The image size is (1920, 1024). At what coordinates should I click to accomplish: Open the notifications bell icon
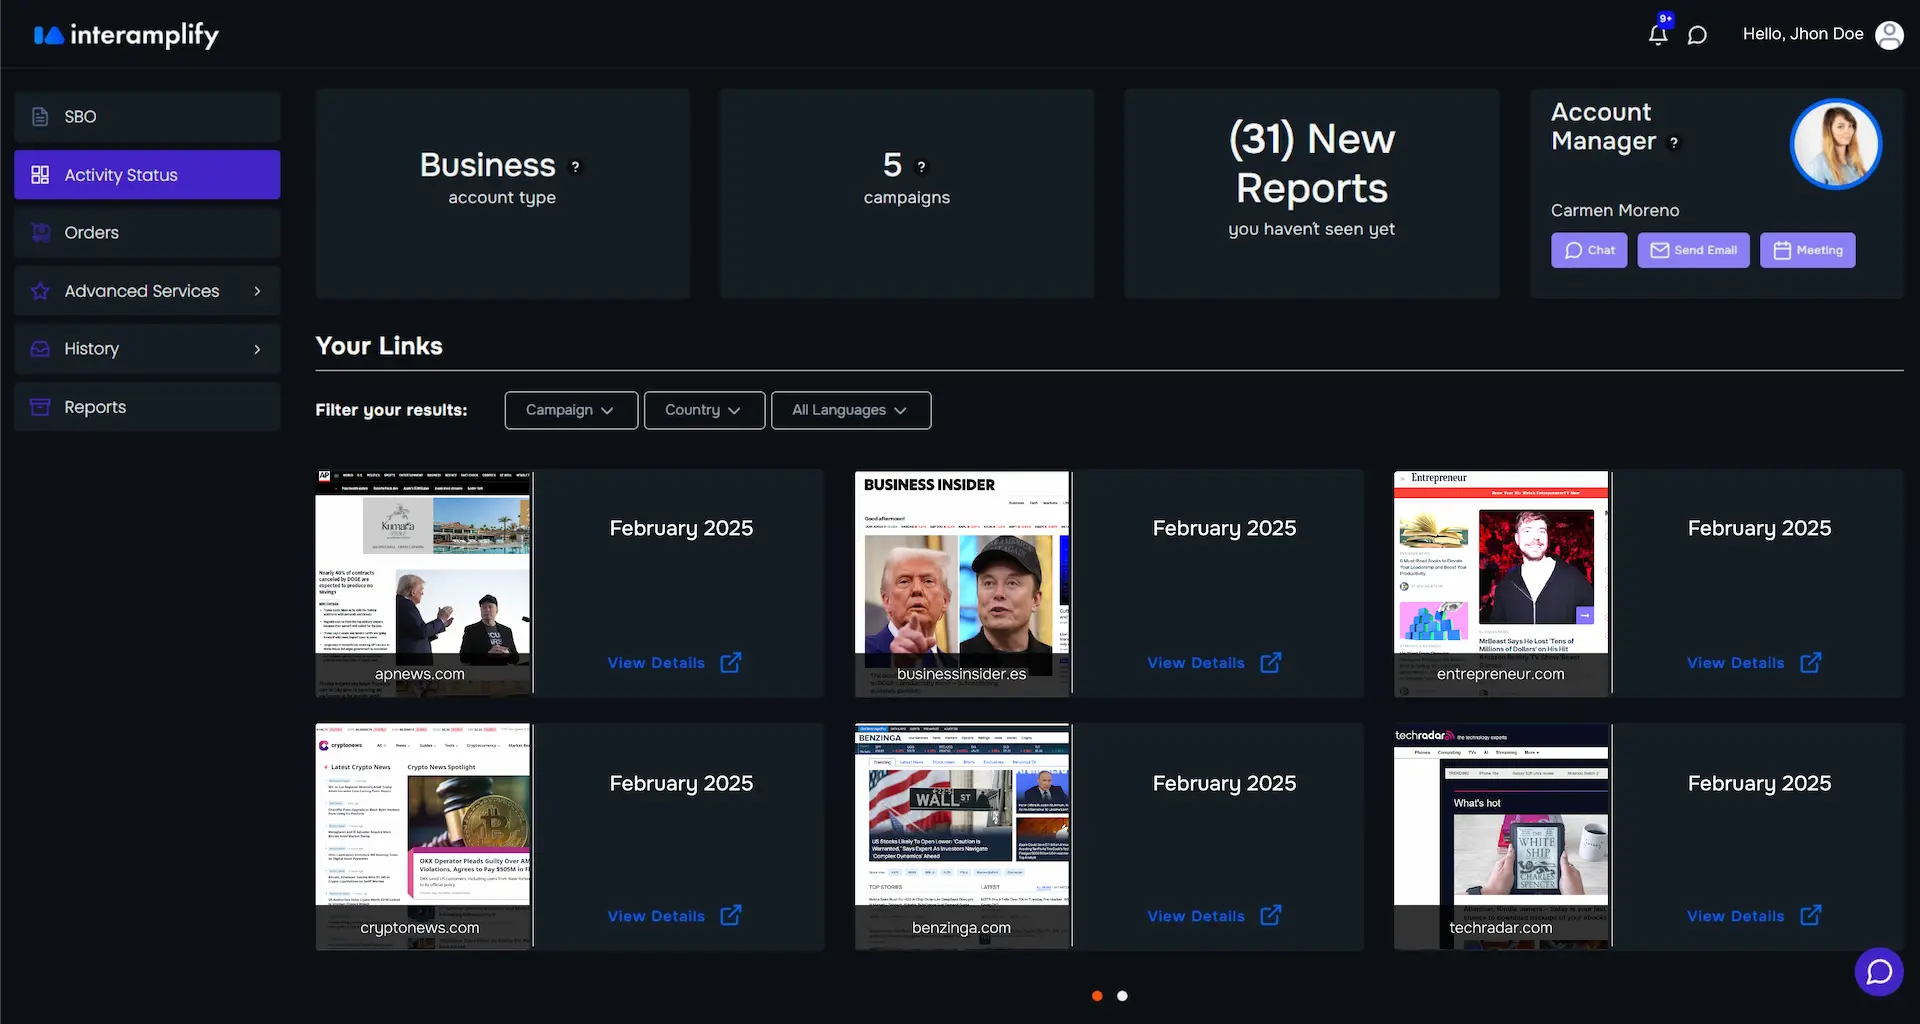point(1658,34)
